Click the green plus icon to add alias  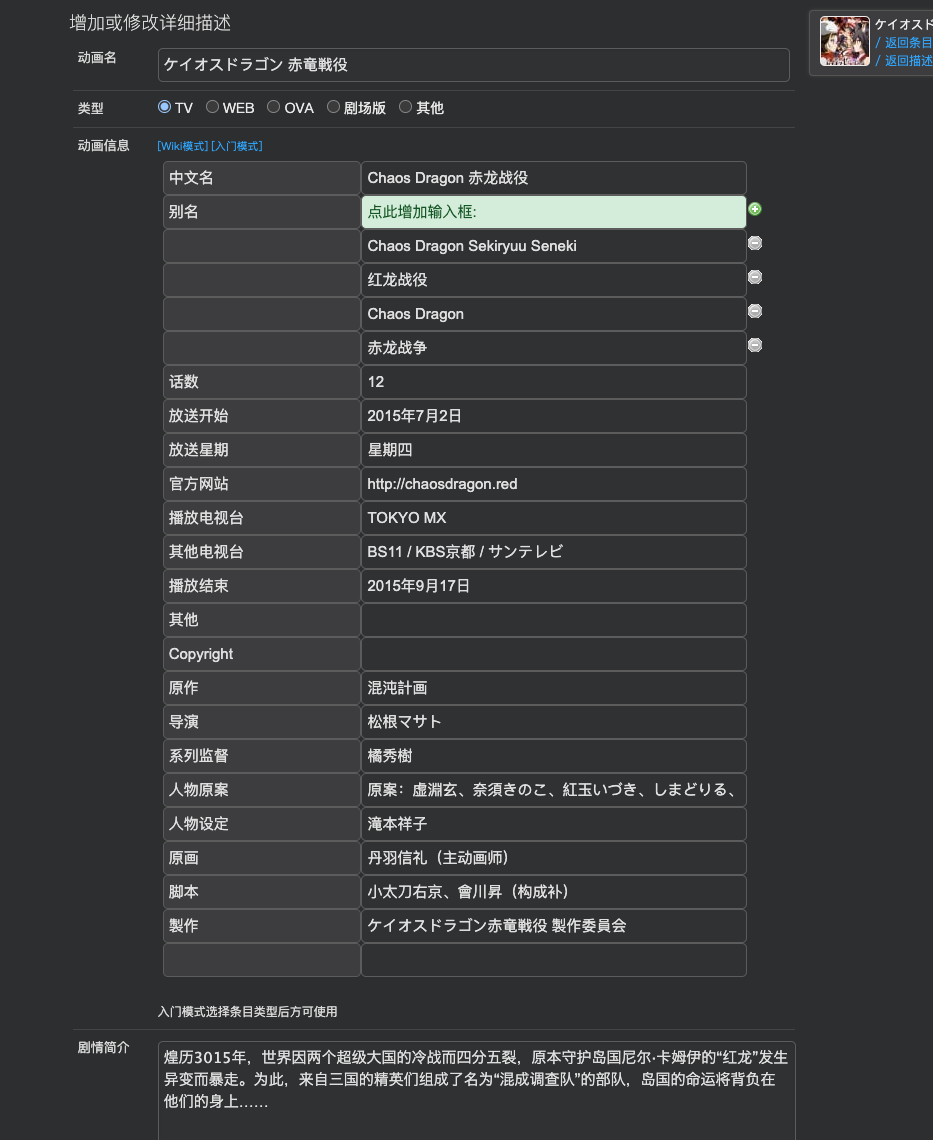pyautogui.click(x=754, y=209)
